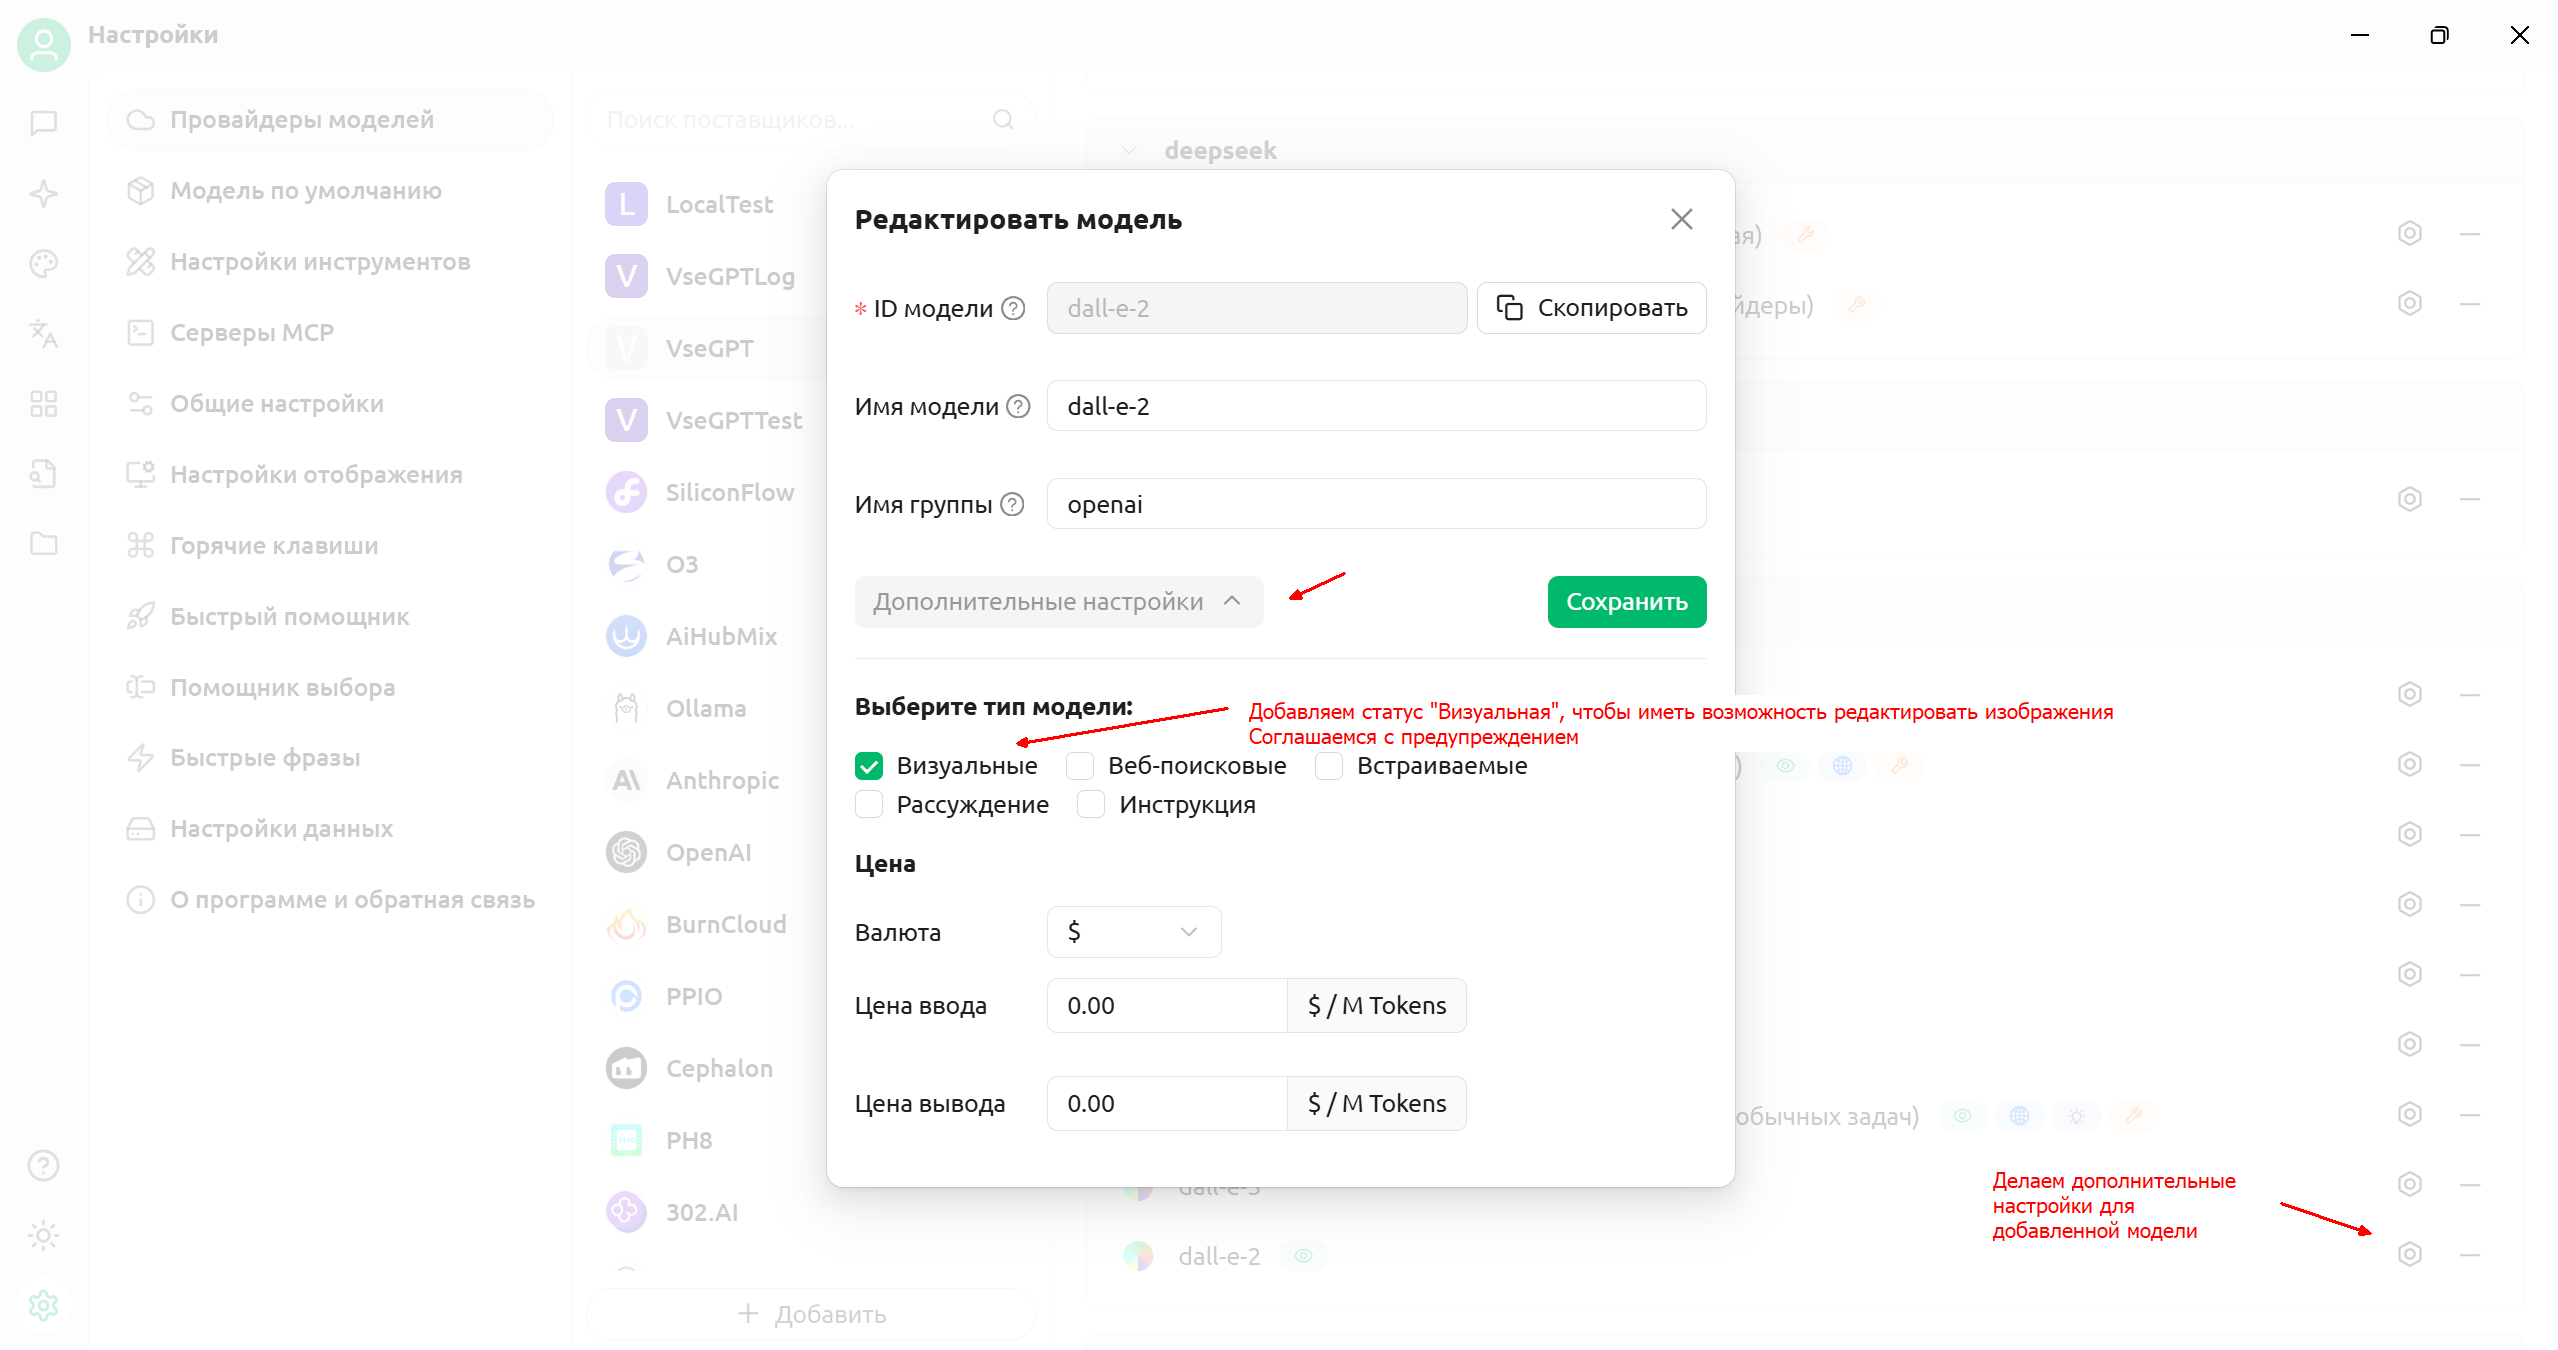Open Общие настройки section
The height and width of the screenshot is (1350, 2558).
click(x=330, y=405)
